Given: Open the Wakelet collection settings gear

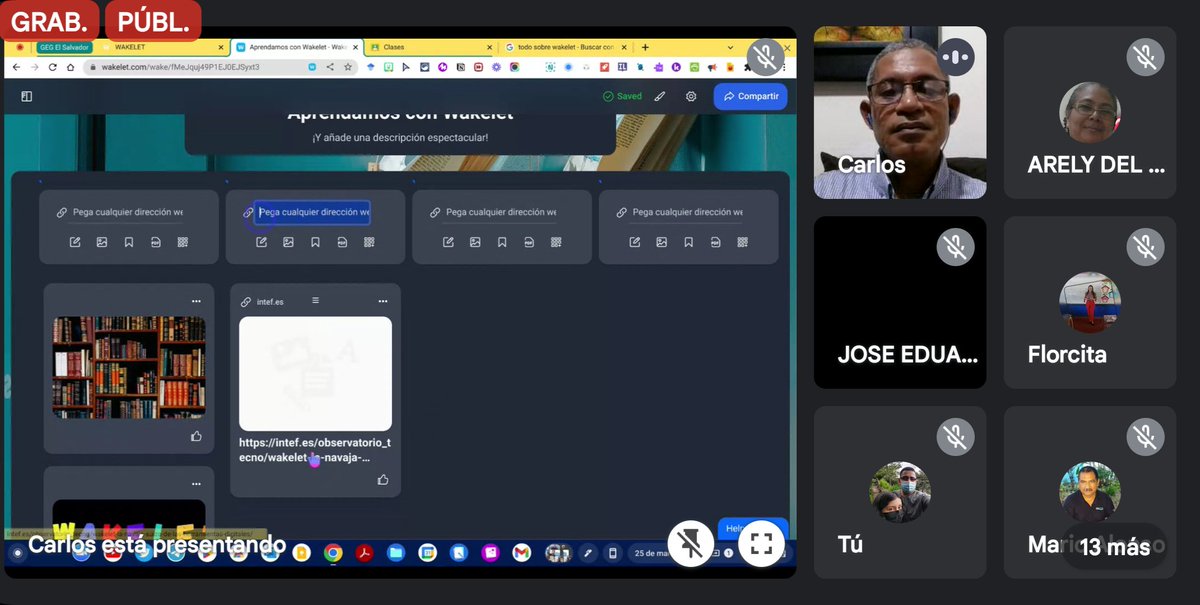Looking at the screenshot, I should (691, 97).
